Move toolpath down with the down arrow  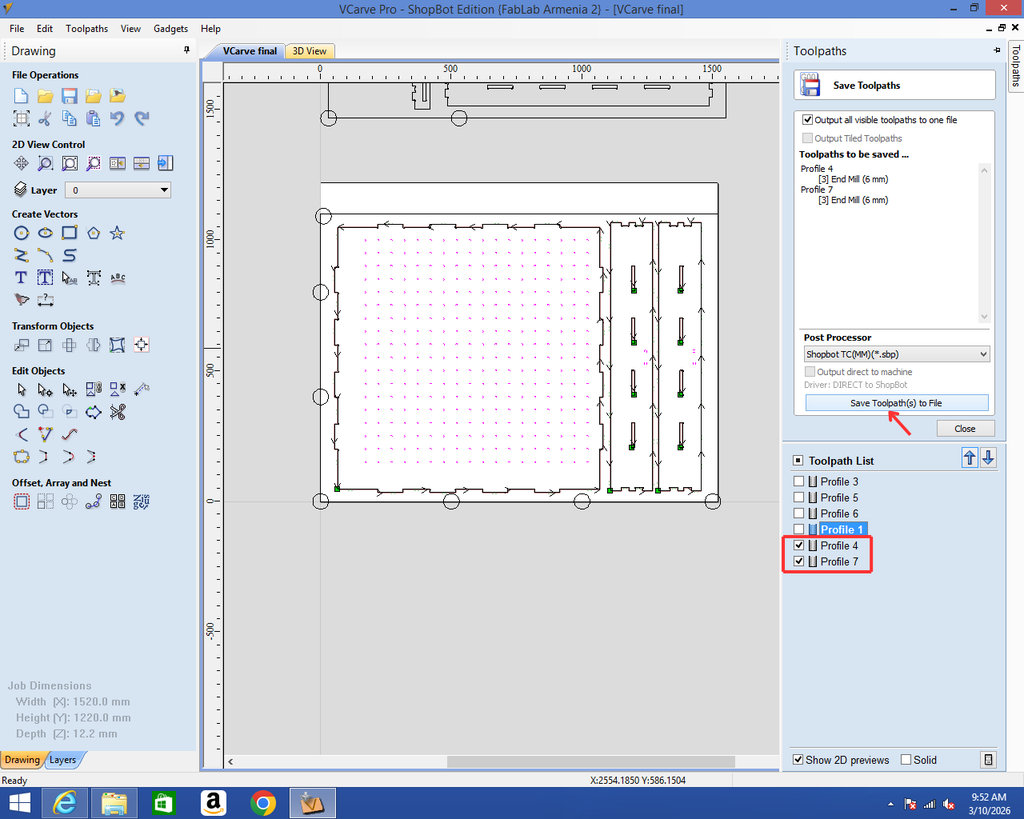[988, 458]
